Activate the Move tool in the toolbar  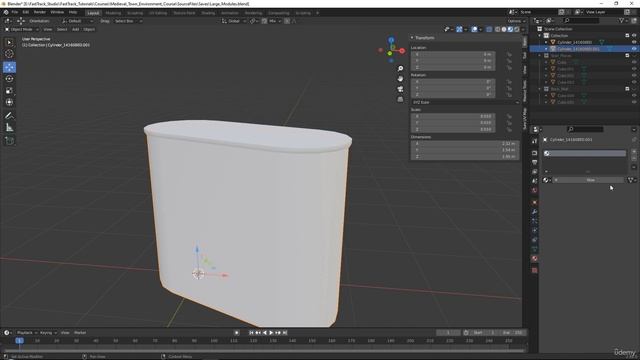[9, 67]
